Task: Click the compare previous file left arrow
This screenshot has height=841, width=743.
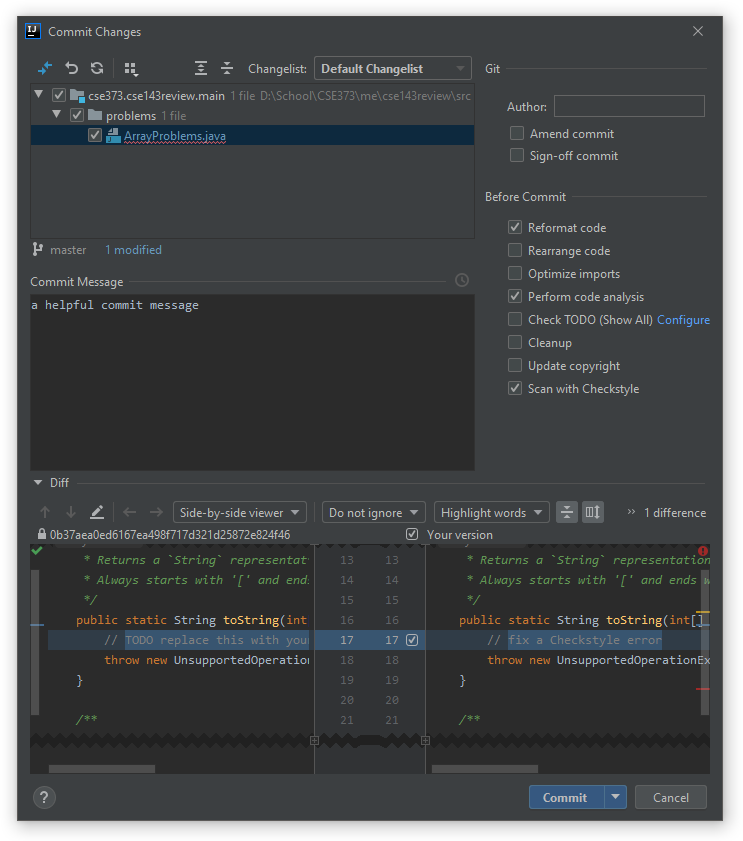Action: click(x=129, y=512)
